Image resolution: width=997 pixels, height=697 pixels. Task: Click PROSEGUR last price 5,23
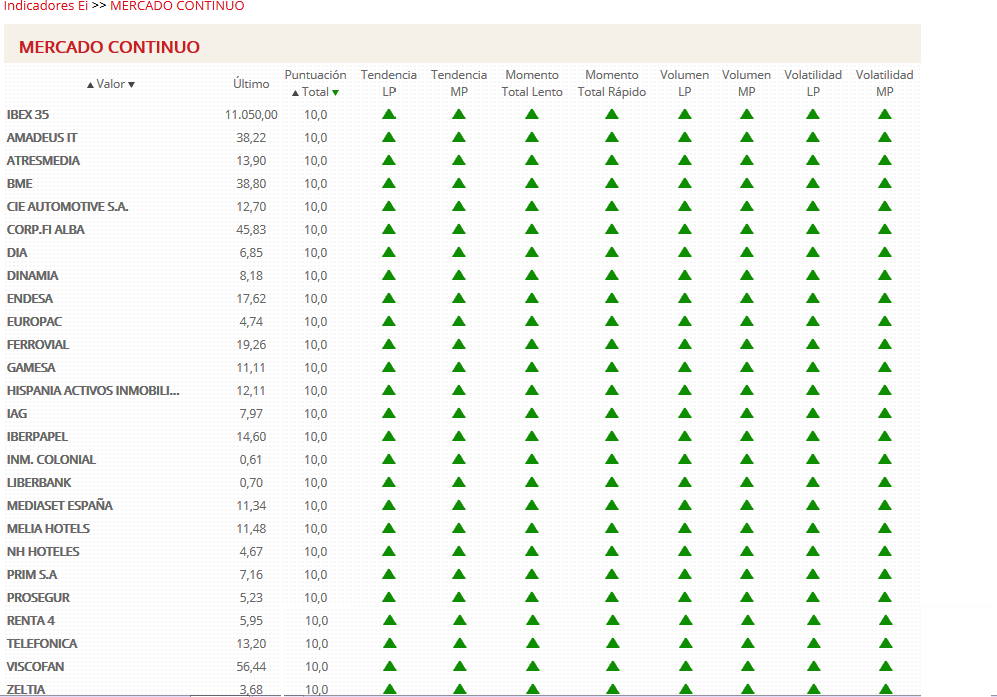[x=251, y=598]
